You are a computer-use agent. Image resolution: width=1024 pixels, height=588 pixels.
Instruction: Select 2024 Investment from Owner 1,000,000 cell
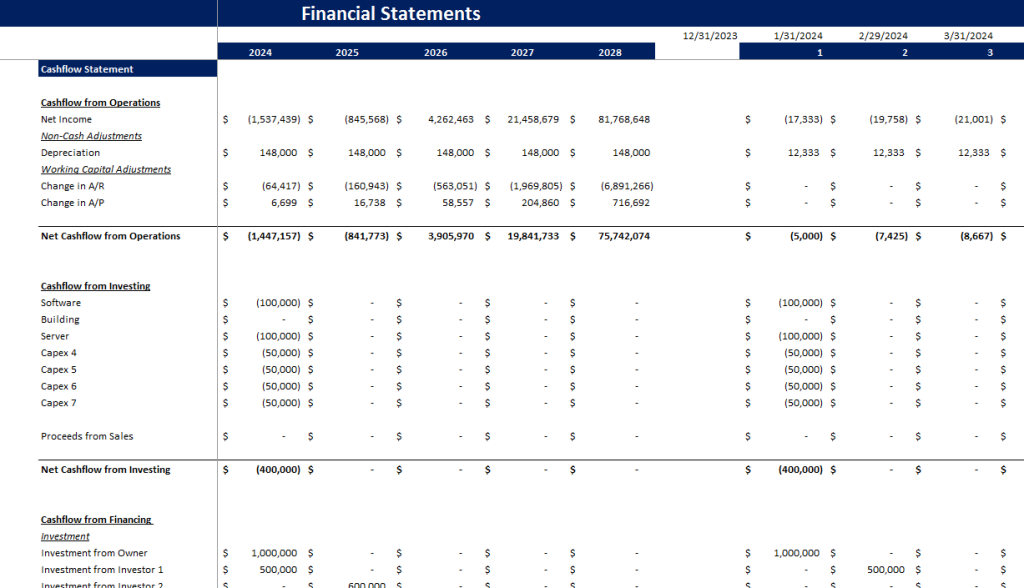(274, 553)
